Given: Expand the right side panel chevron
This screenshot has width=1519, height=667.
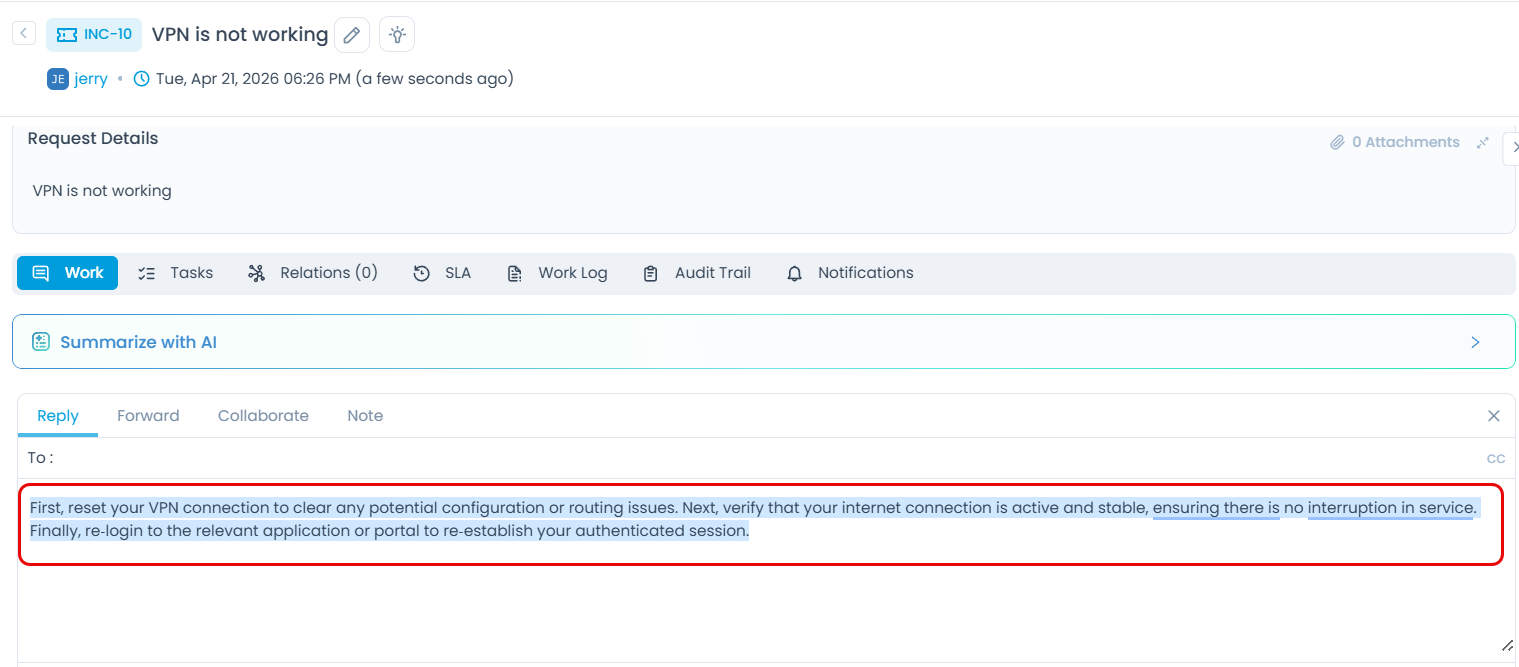Looking at the screenshot, I should [x=1512, y=147].
